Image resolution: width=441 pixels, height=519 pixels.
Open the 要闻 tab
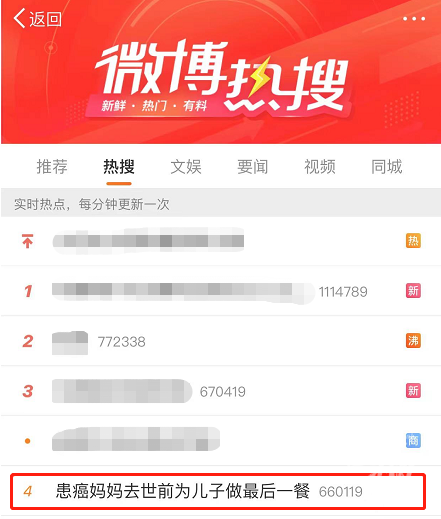tap(253, 167)
